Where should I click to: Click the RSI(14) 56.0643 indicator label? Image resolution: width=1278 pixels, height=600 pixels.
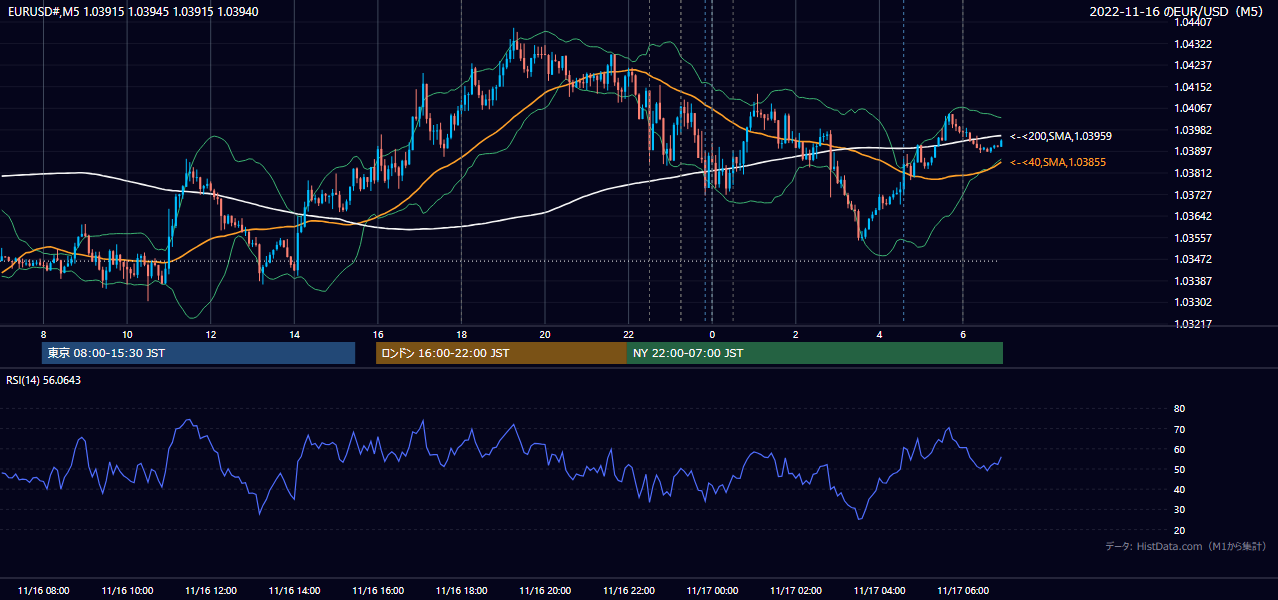tap(44, 380)
